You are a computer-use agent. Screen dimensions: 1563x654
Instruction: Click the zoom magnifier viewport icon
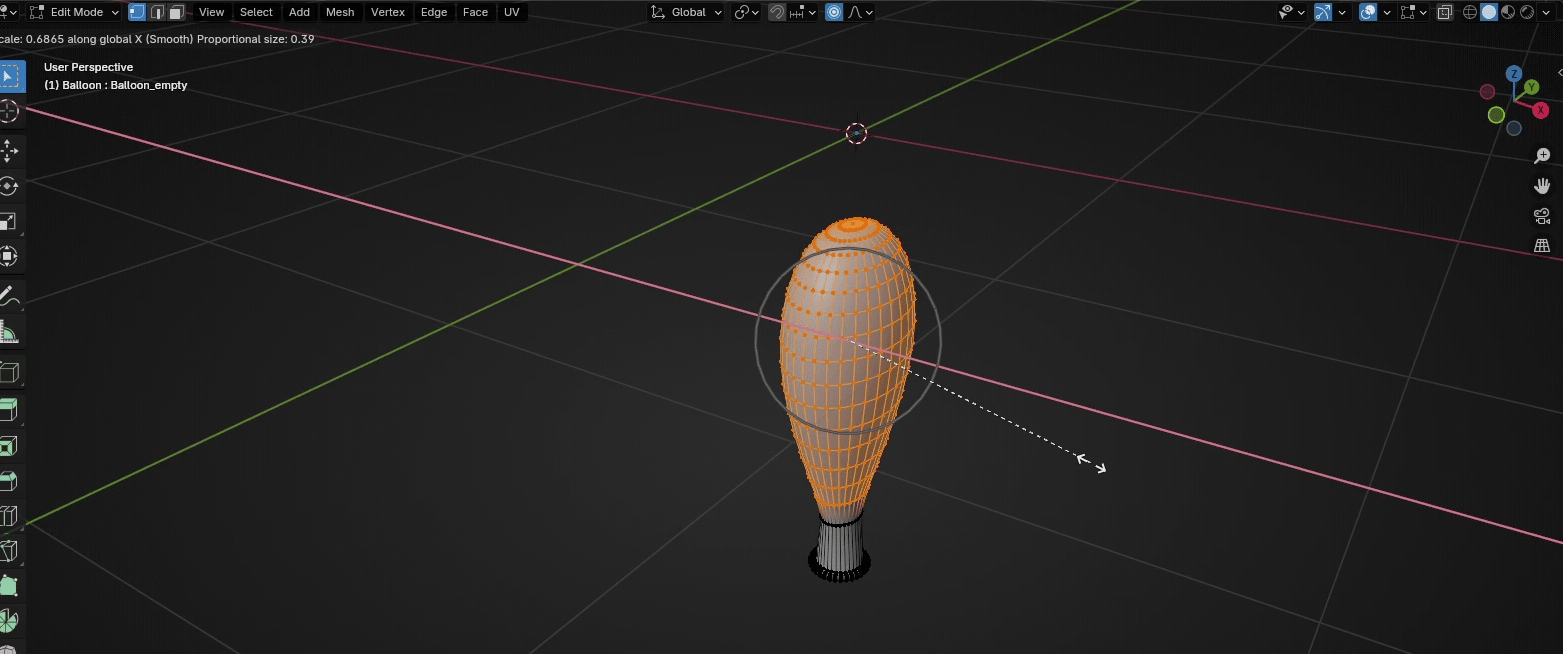click(1542, 156)
